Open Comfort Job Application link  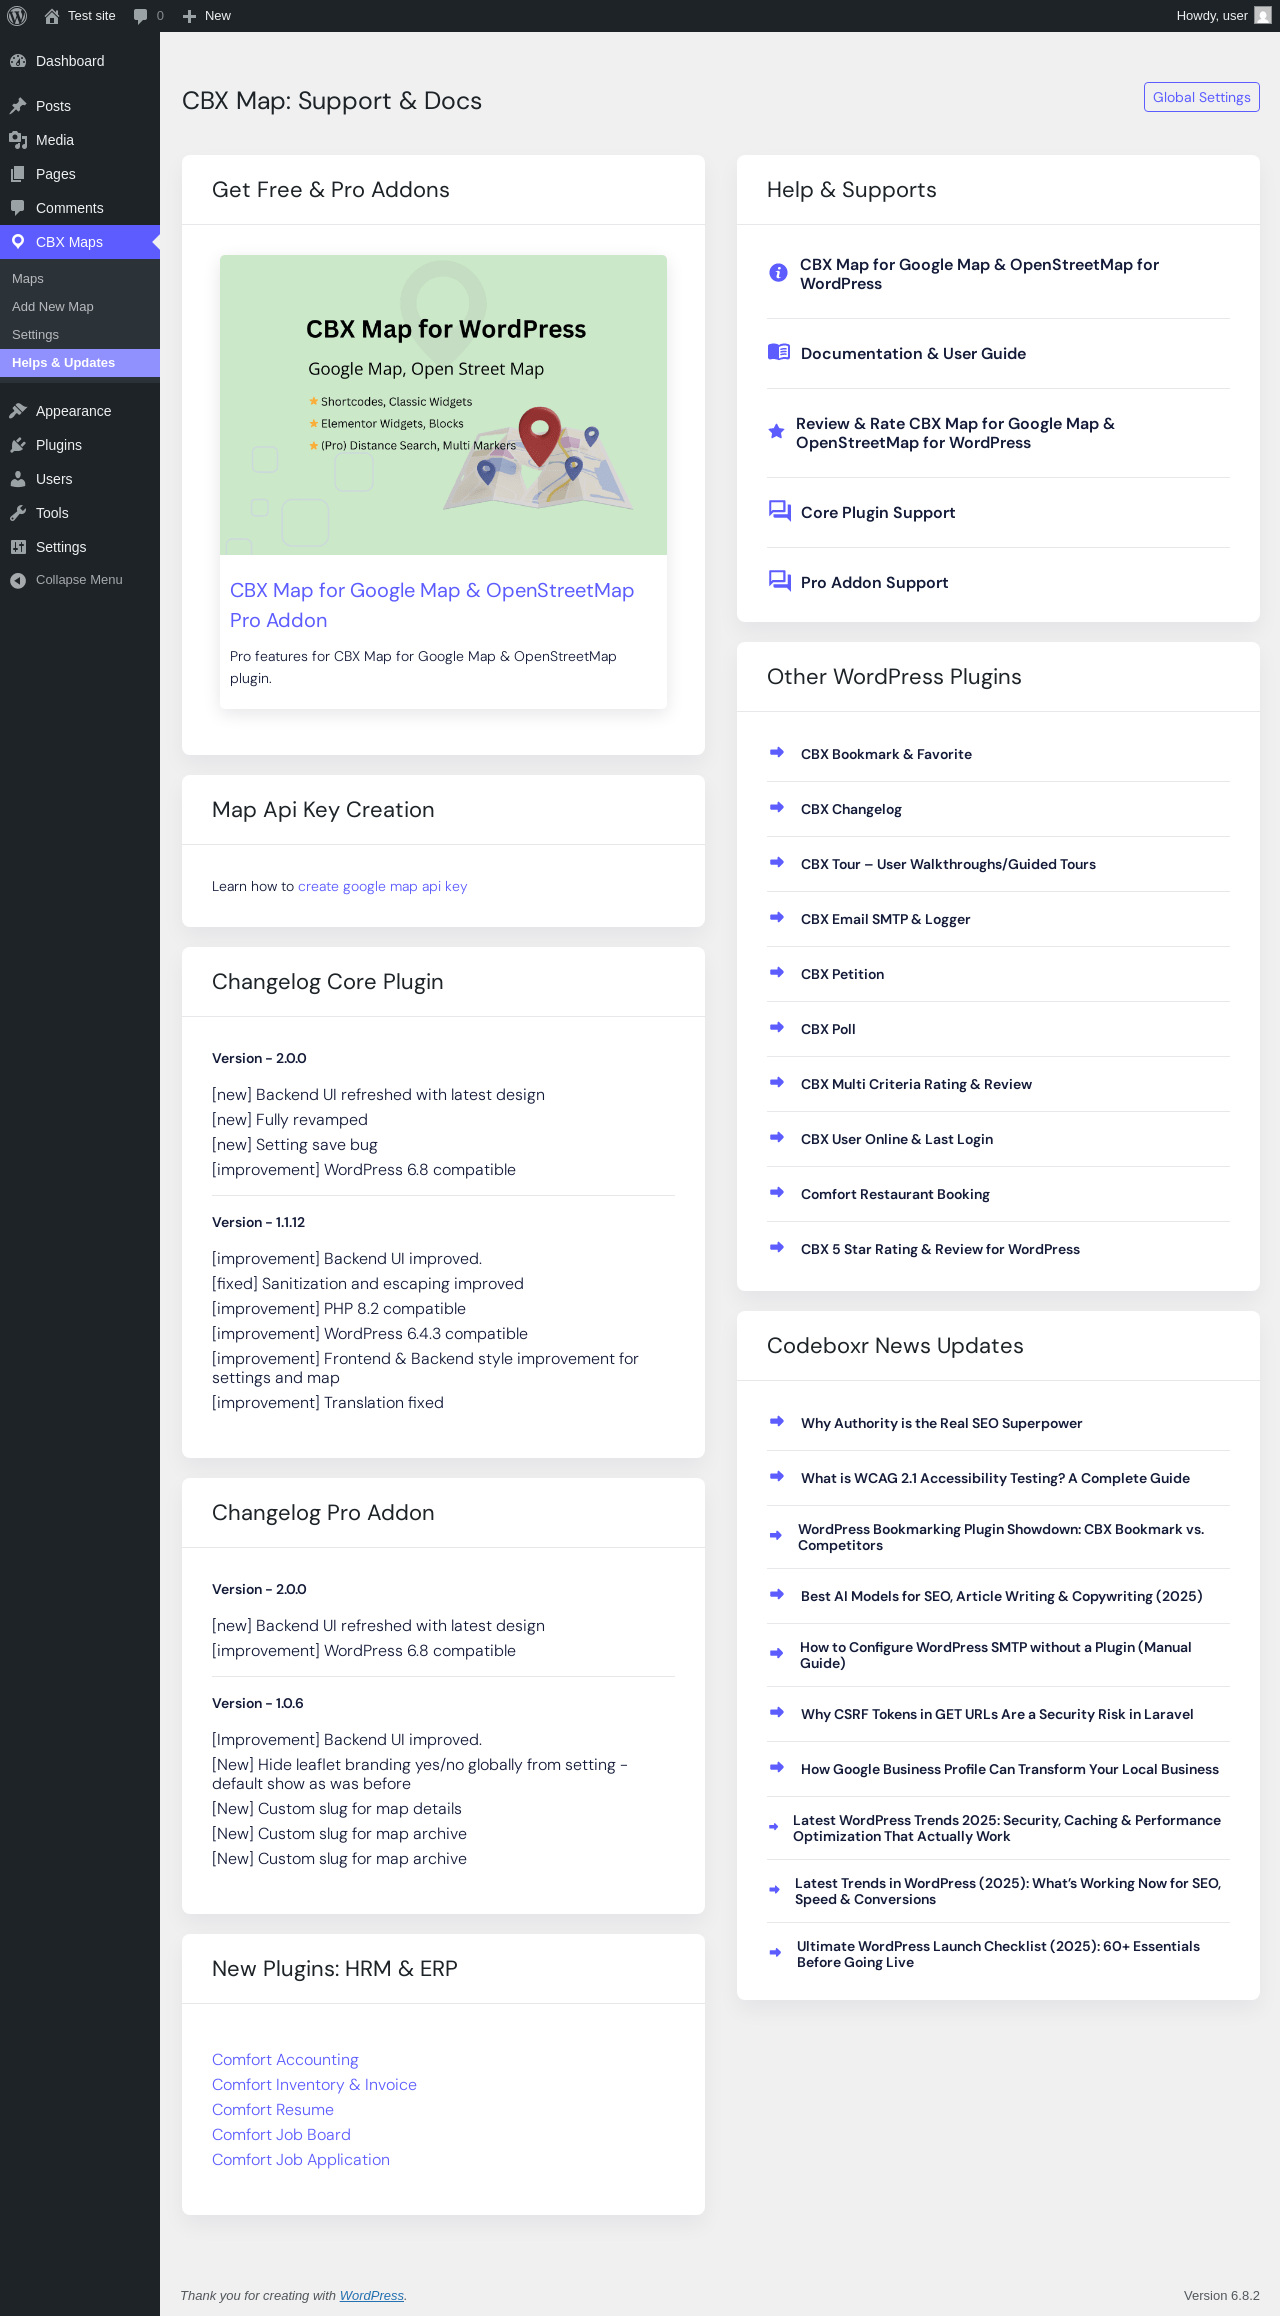pyautogui.click(x=301, y=2159)
